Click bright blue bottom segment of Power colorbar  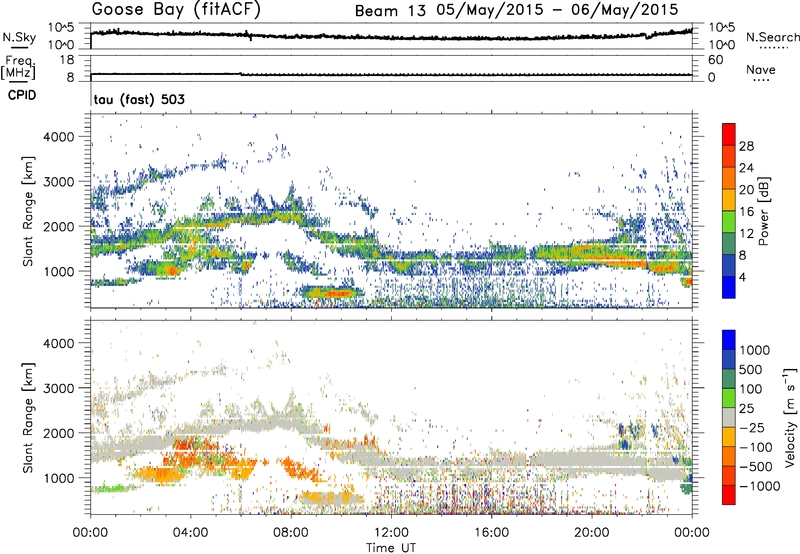729,288
